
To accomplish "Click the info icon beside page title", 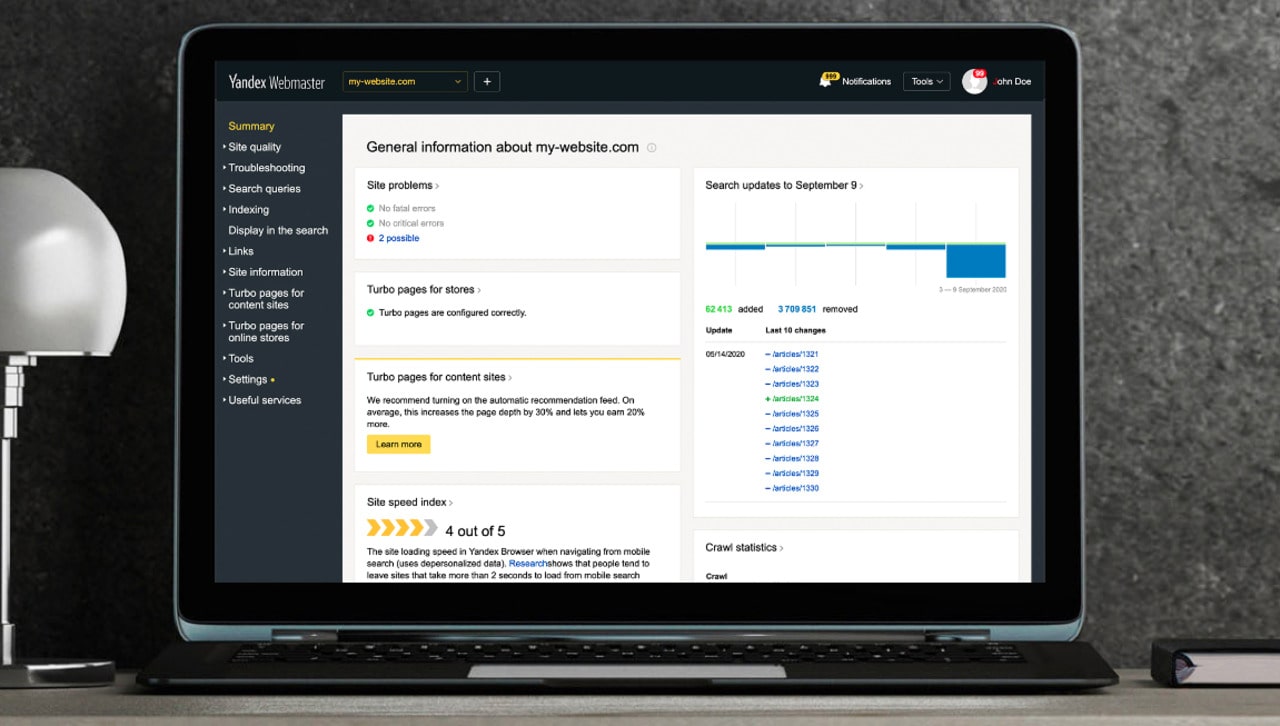I will click(651, 148).
